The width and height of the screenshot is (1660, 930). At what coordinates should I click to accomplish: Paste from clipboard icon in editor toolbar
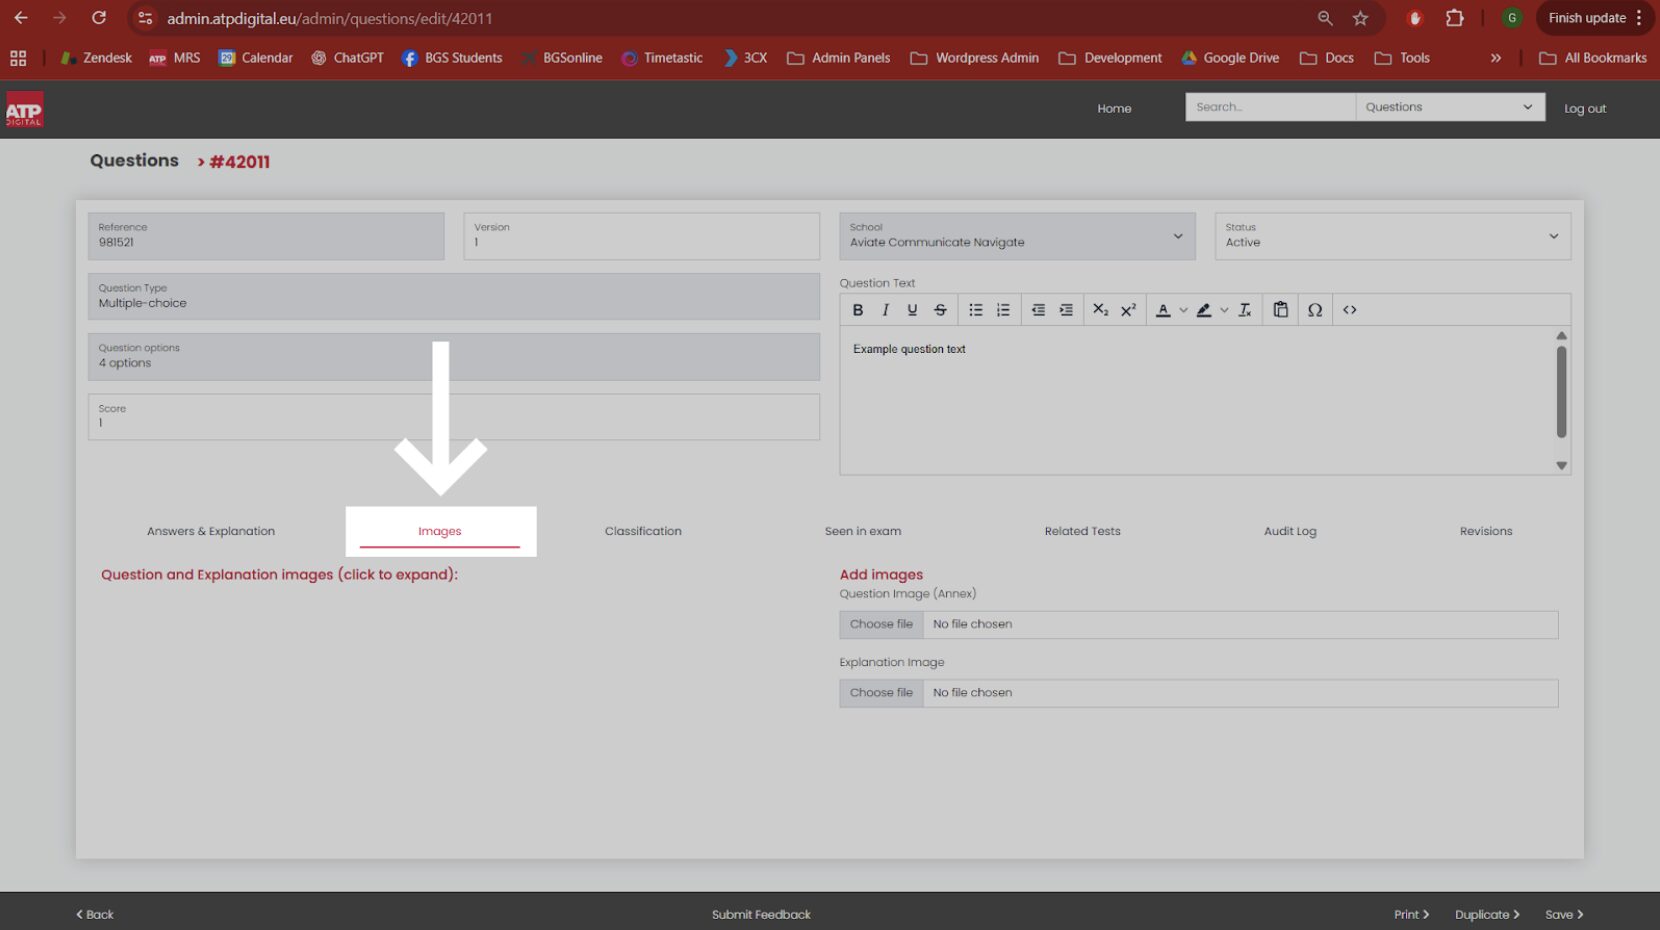click(x=1280, y=310)
